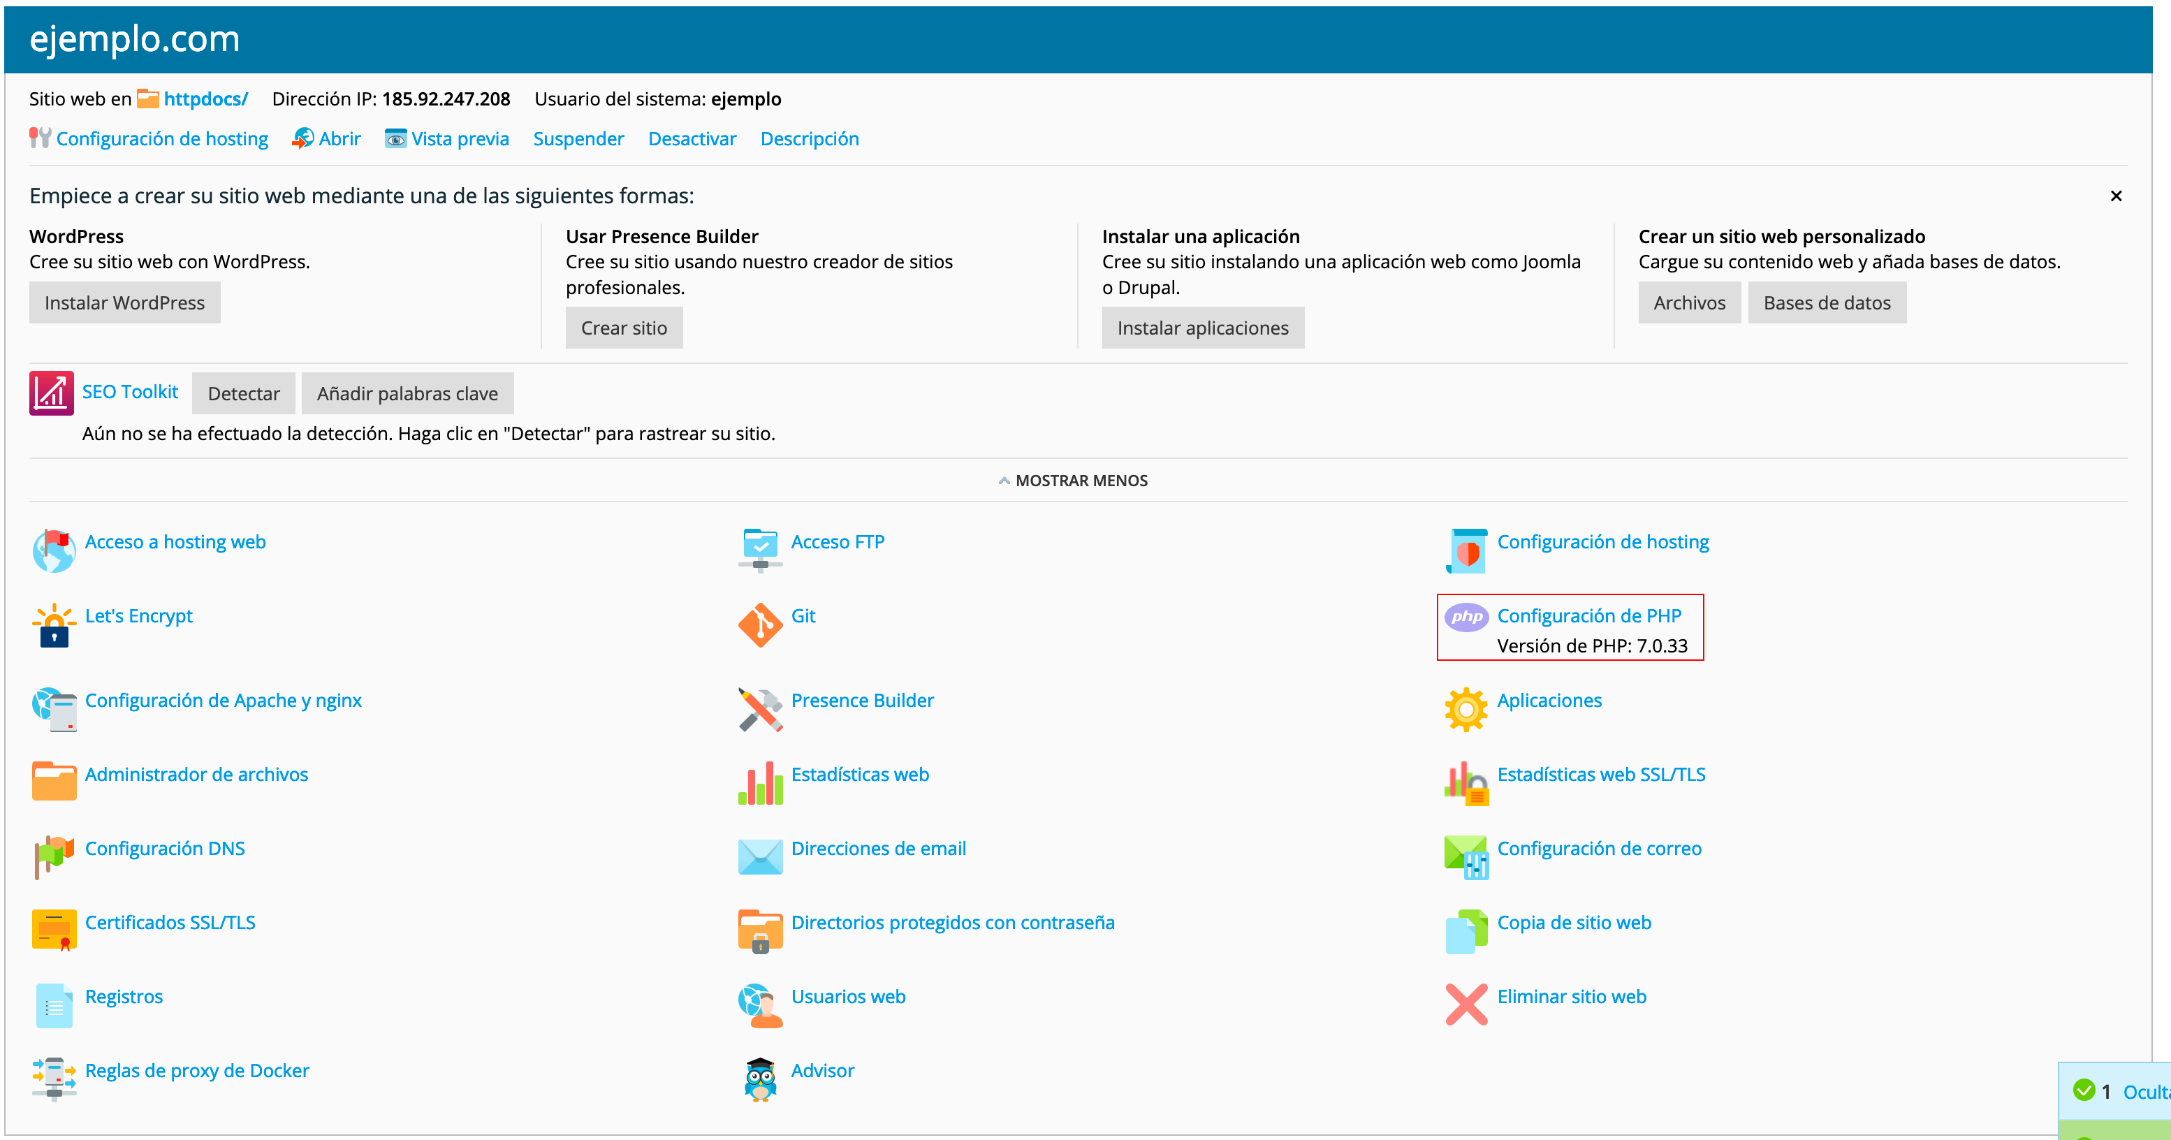Click the Bases de datos button
Viewport: 2171px width, 1140px height.
pos(1826,303)
